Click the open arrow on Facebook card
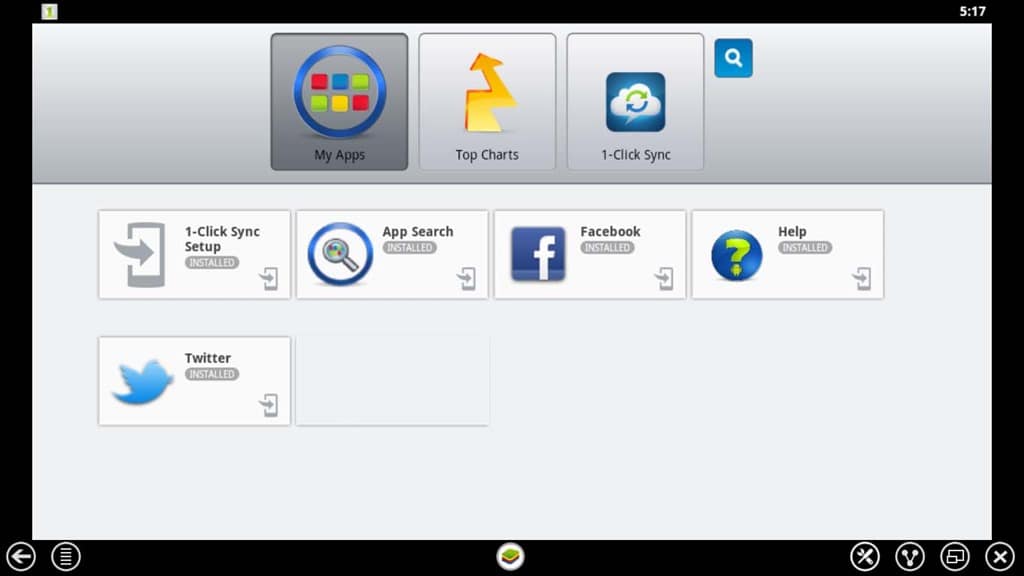The height and width of the screenshot is (576, 1024). pyautogui.click(x=665, y=279)
